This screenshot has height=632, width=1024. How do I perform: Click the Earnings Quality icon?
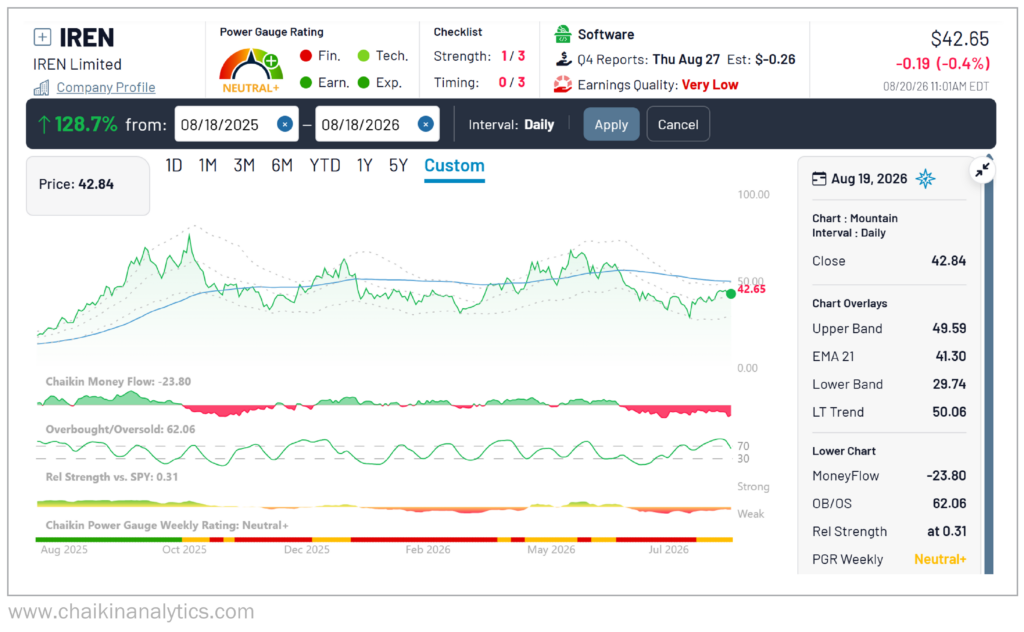point(562,85)
